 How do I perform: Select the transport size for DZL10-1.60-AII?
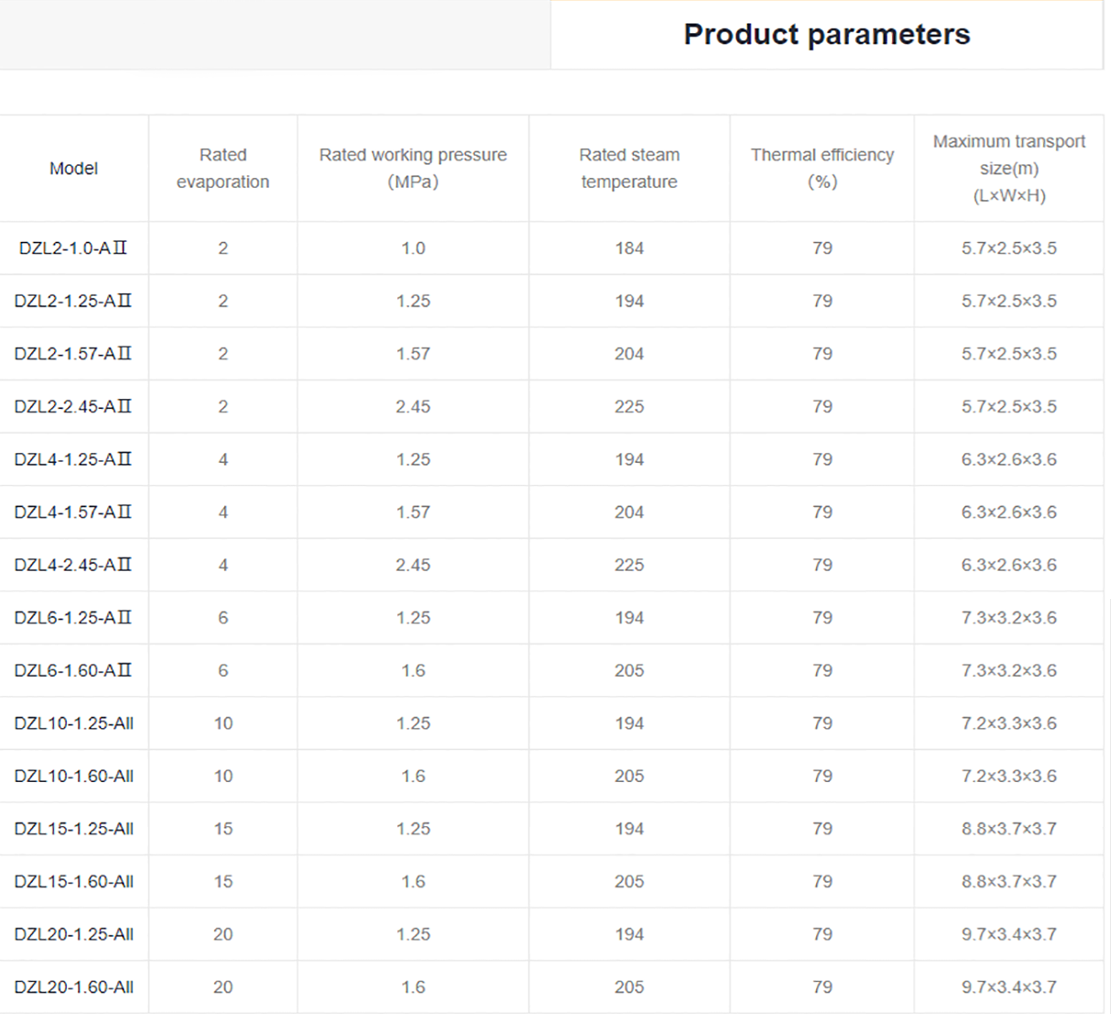tap(1009, 776)
